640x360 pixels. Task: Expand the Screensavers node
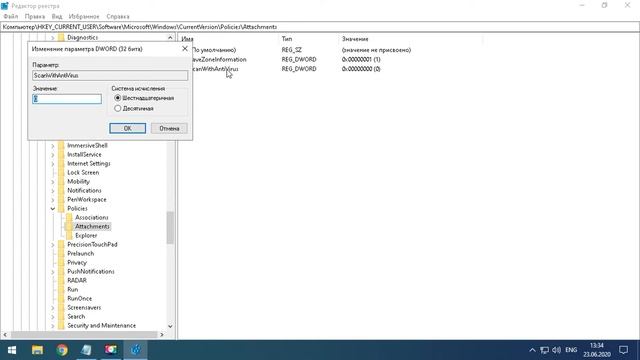53,307
